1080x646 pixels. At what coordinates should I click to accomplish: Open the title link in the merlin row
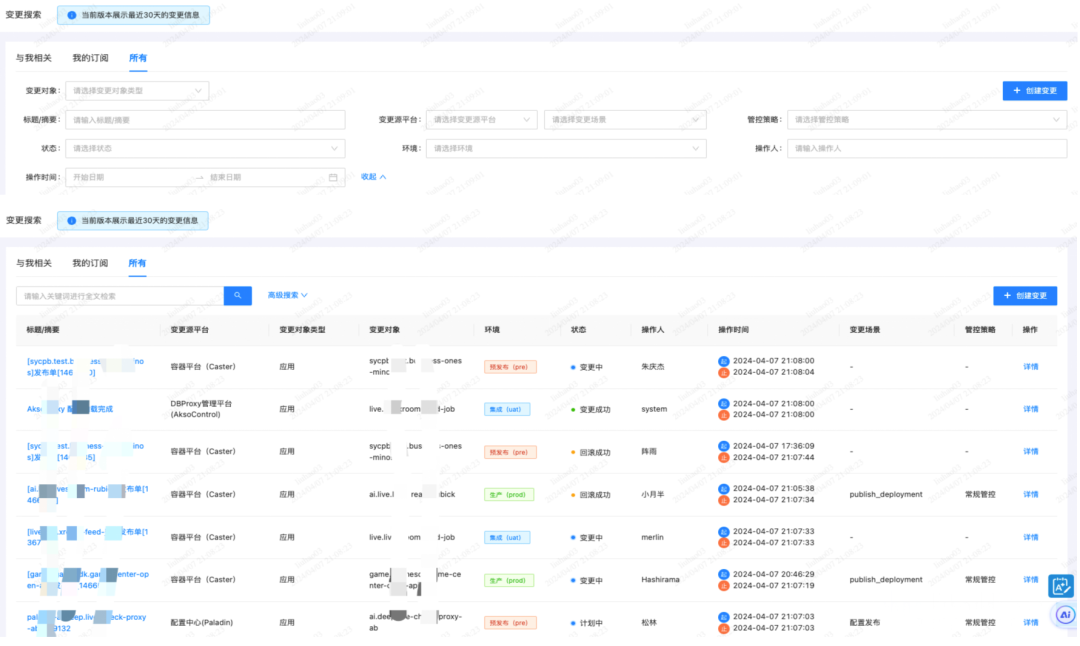(x=87, y=537)
